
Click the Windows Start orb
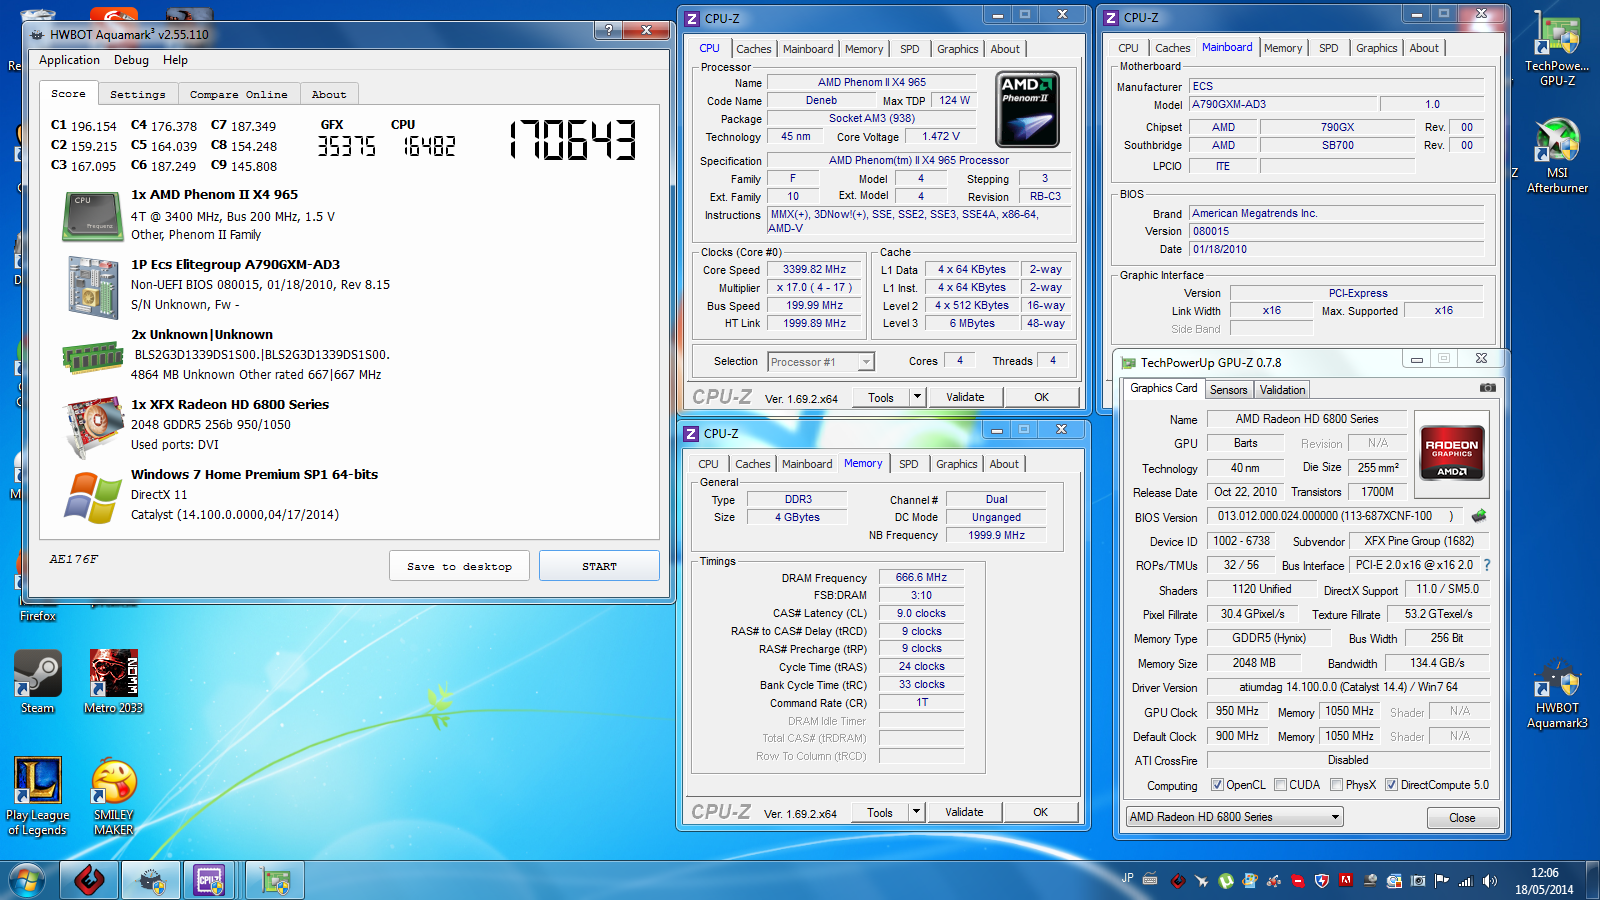pyautogui.click(x=27, y=881)
